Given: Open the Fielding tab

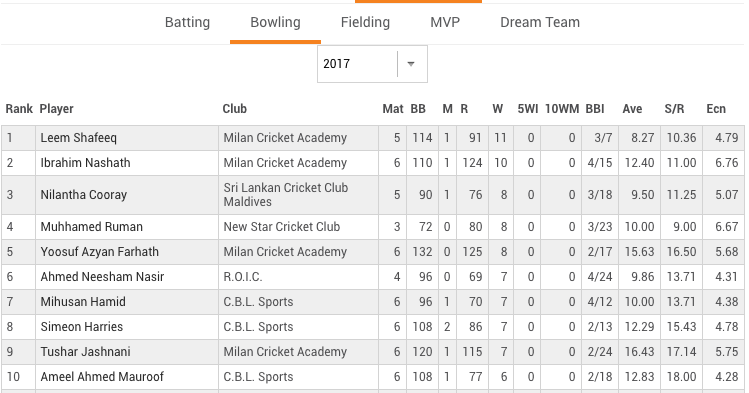Looking at the screenshot, I should 365,22.
